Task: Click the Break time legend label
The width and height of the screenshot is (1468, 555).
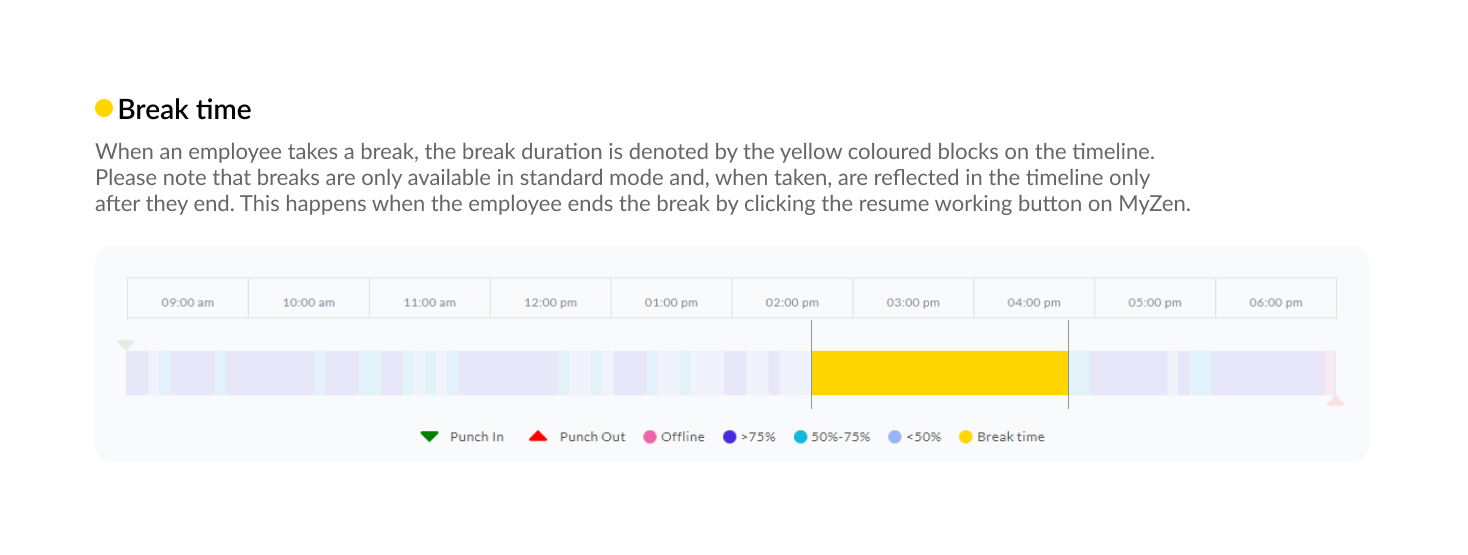Action: (x=1011, y=437)
